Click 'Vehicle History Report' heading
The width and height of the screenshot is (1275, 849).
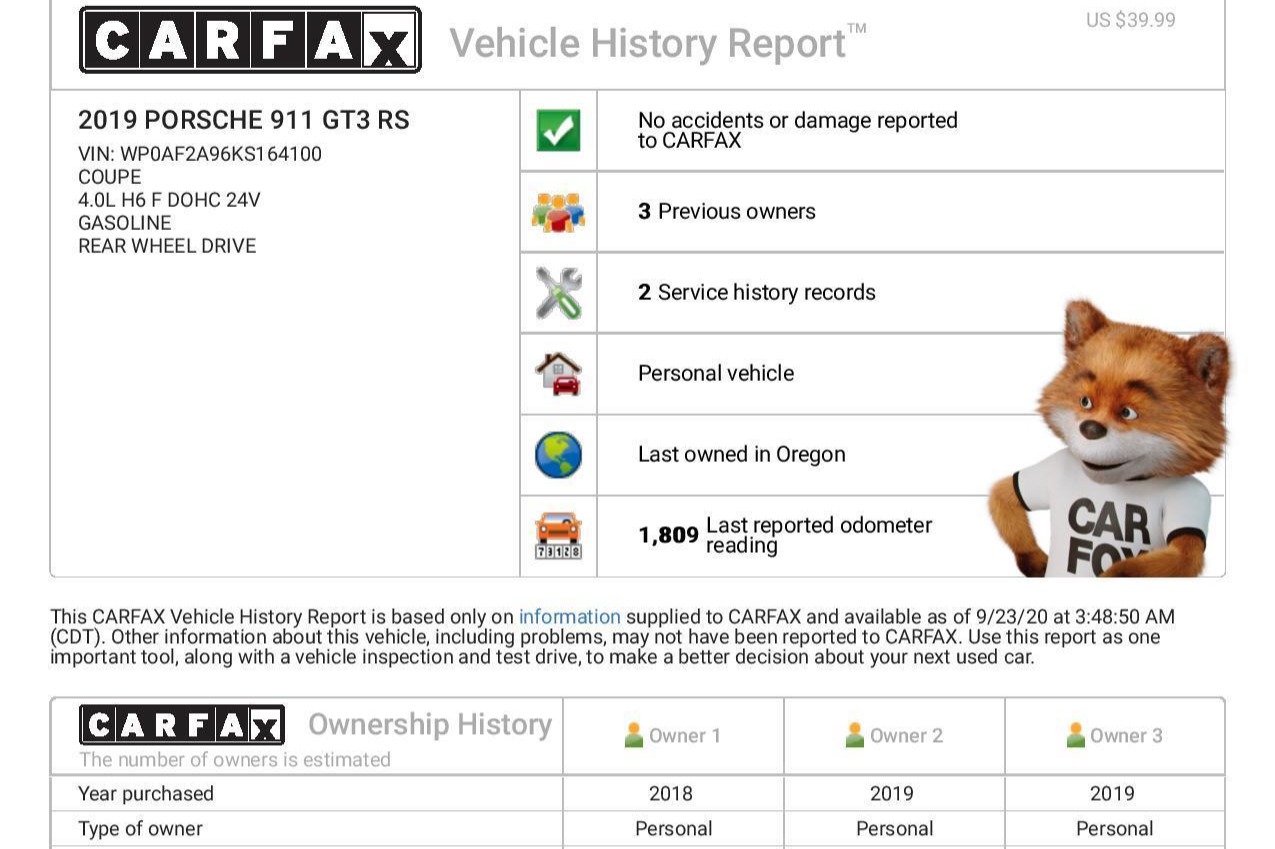point(658,44)
